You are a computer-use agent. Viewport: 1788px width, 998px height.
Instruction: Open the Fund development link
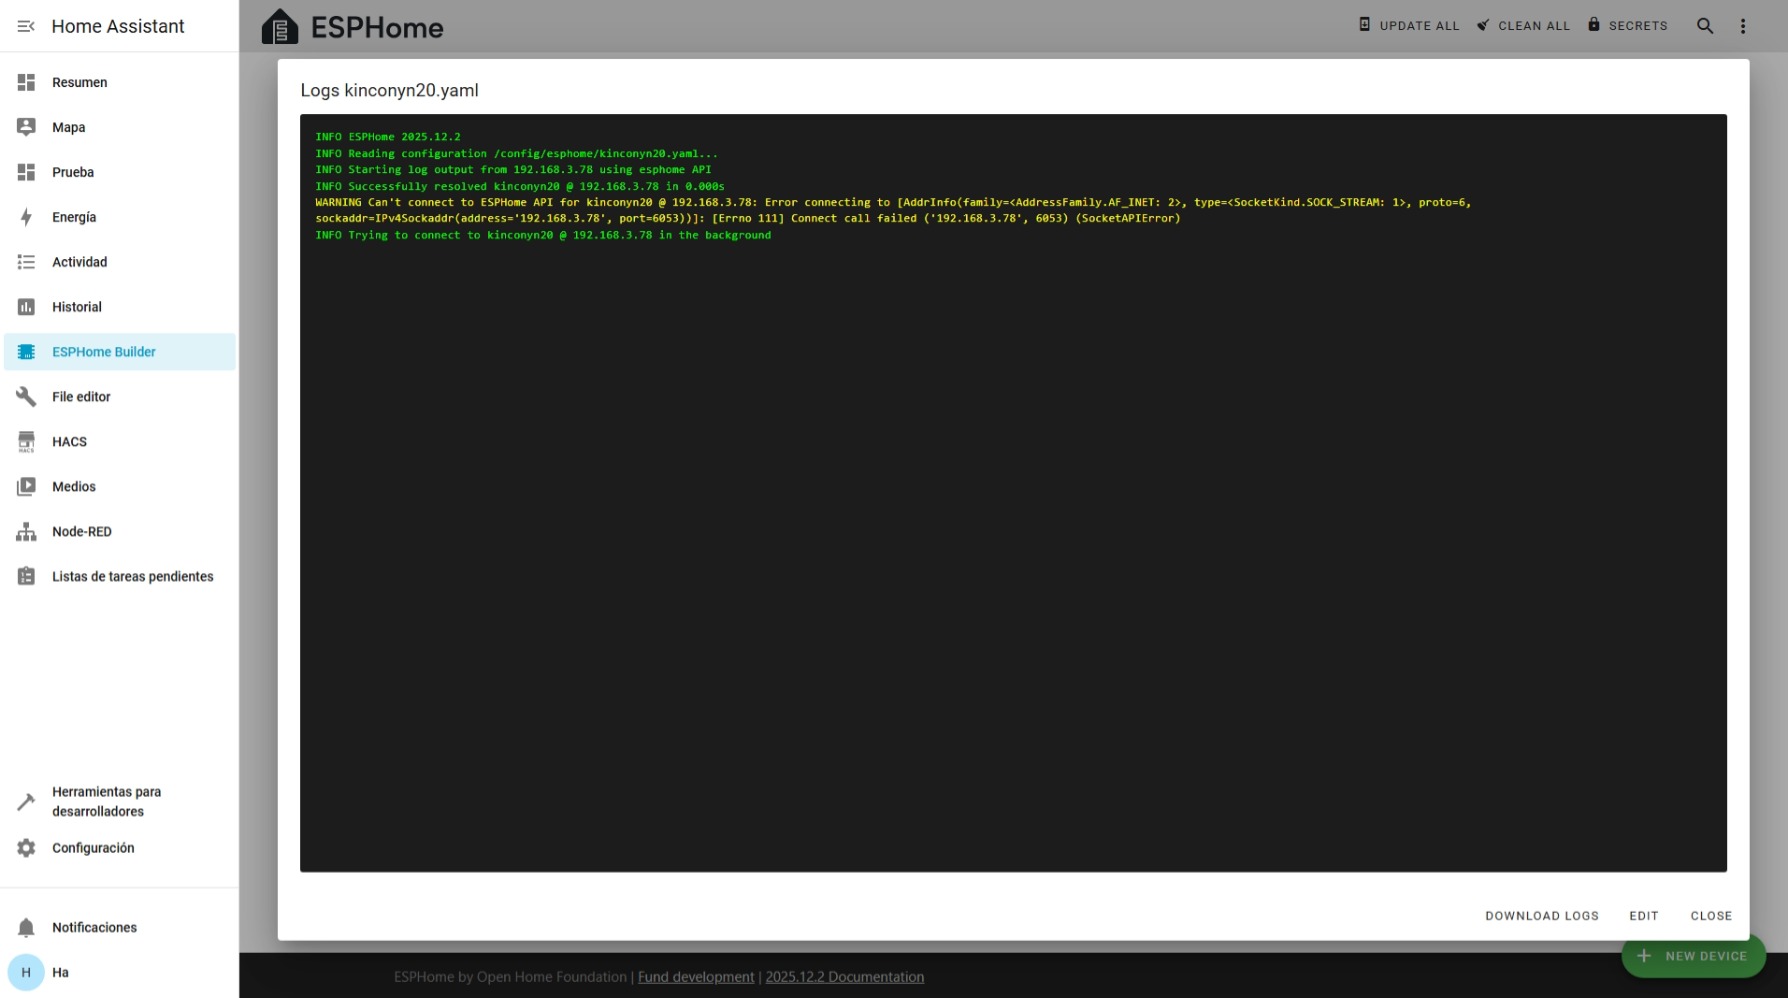coord(696,977)
